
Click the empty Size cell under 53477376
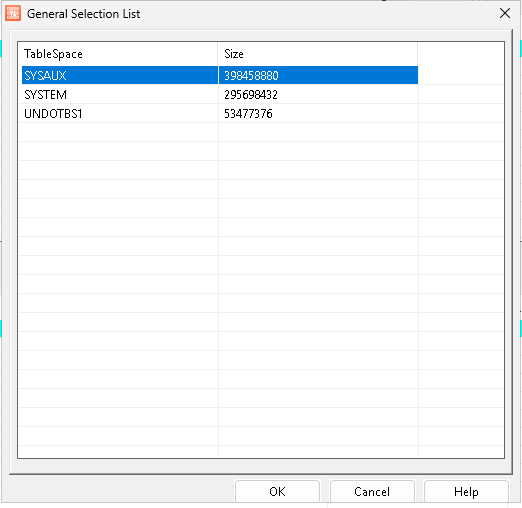[318, 132]
